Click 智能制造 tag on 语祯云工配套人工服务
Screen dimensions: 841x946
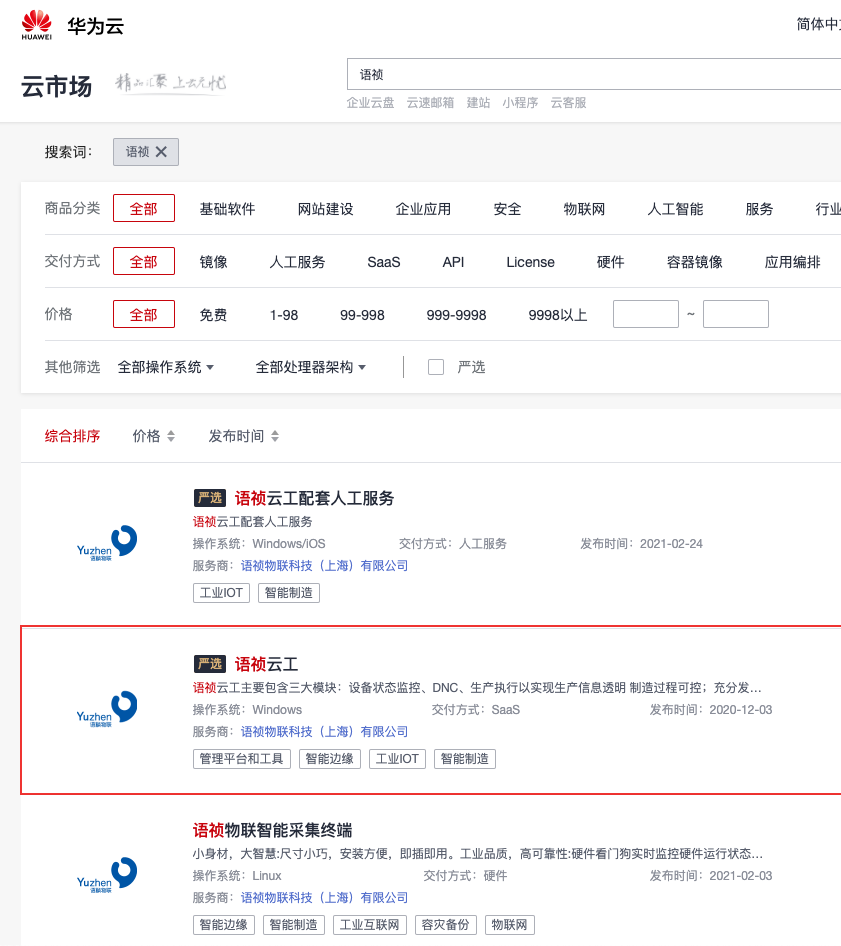click(x=289, y=593)
